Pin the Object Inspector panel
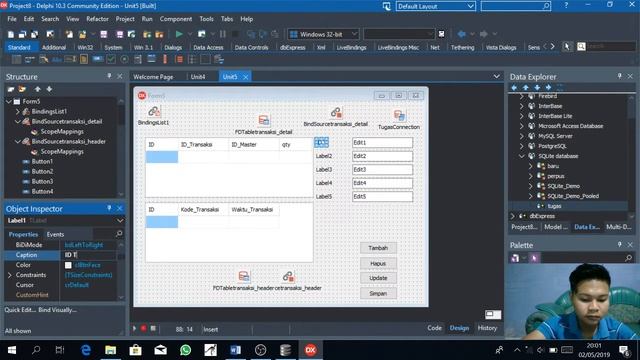640x360 pixels. pos(109,208)
